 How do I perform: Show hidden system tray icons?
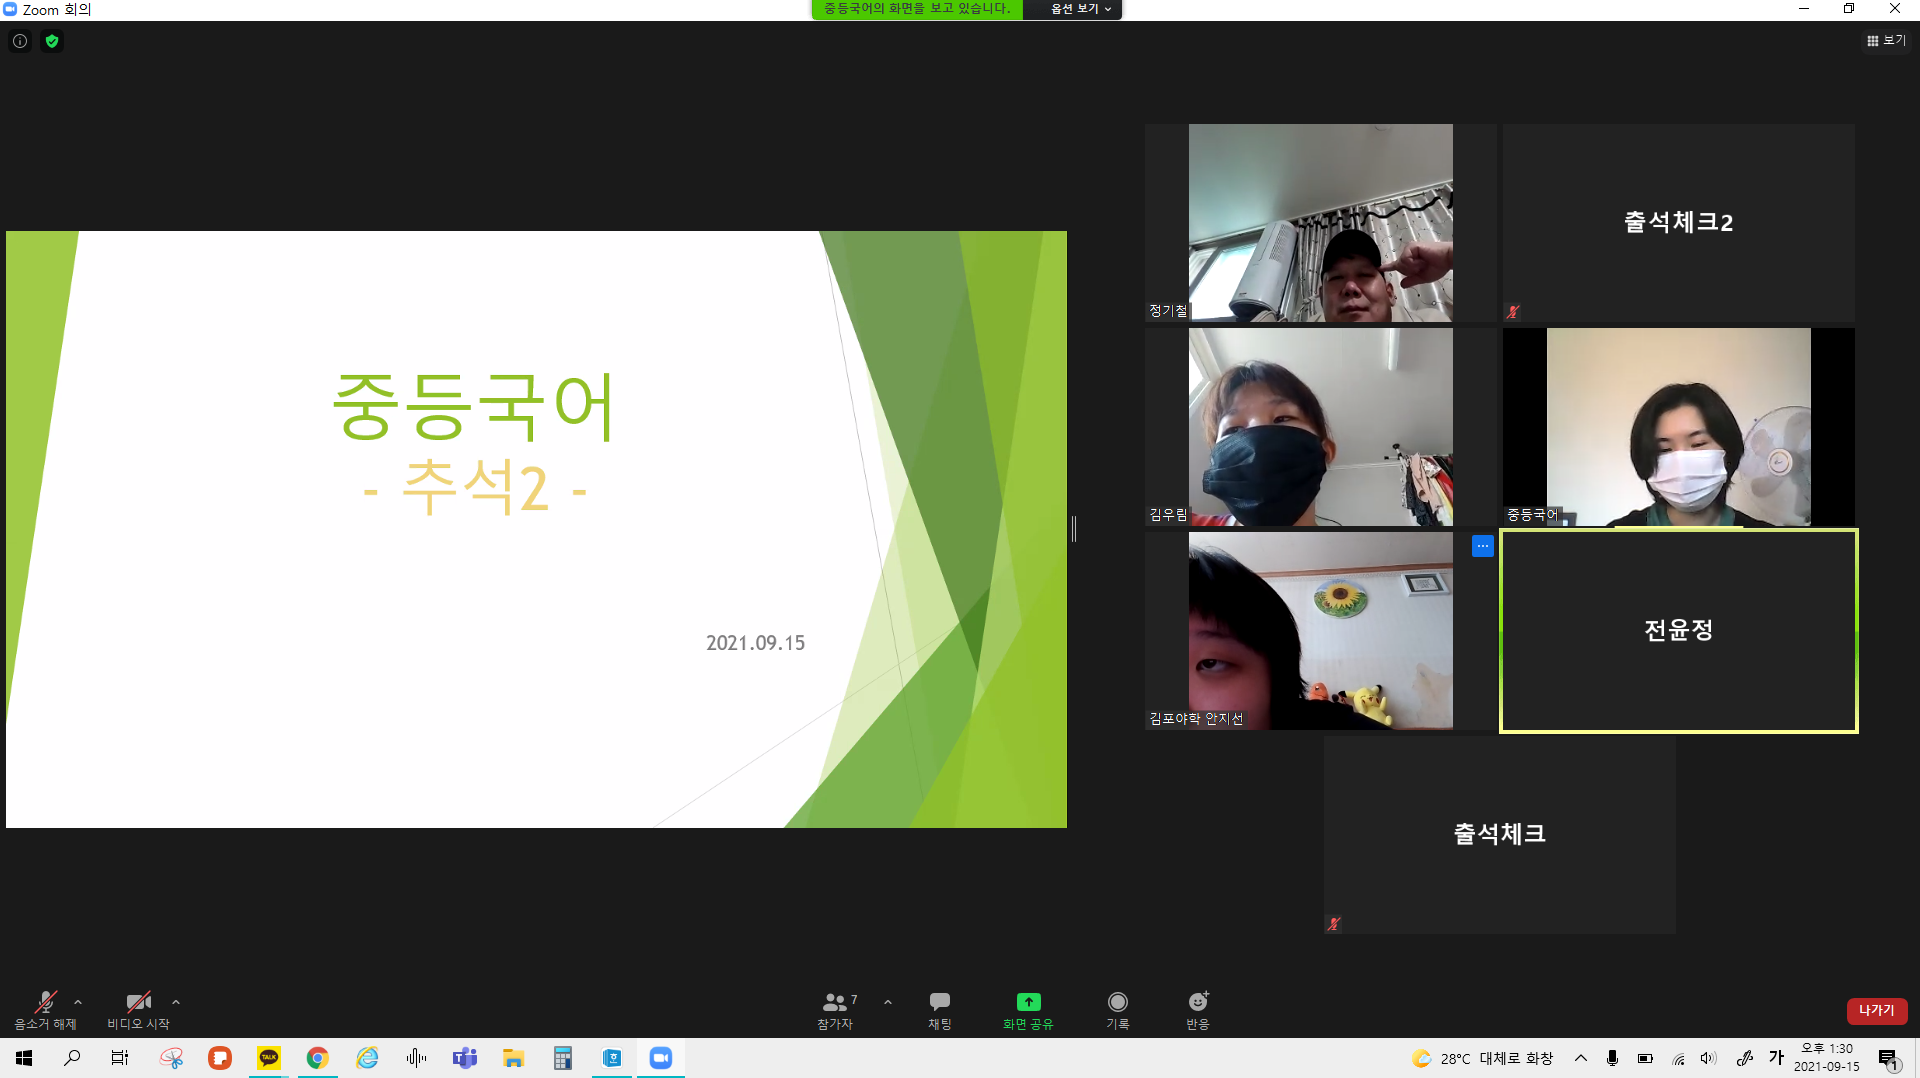point(1581,1058)
